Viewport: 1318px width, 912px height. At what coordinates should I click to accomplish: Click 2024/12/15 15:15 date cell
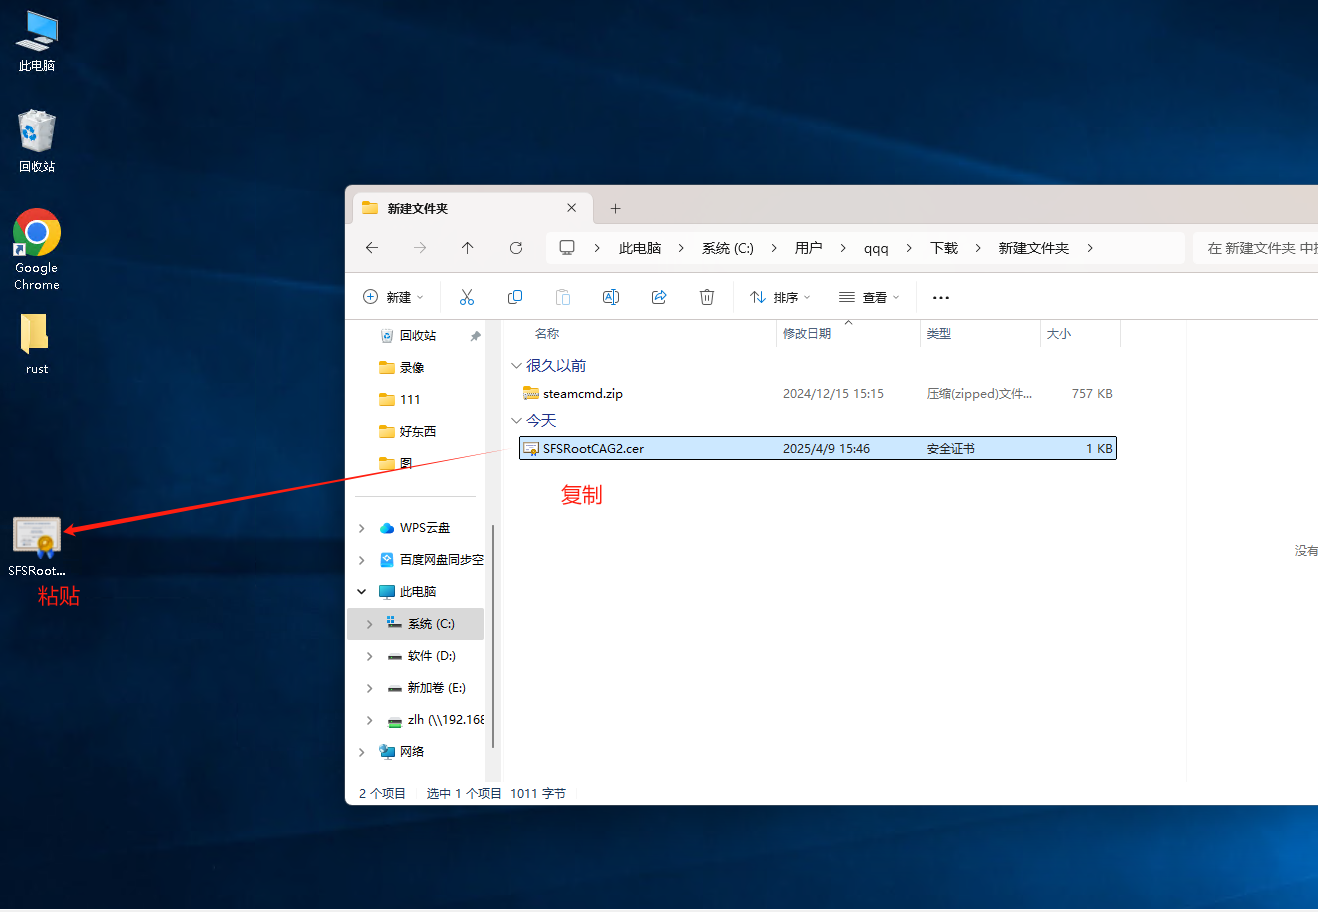click(x=833, y=394)
